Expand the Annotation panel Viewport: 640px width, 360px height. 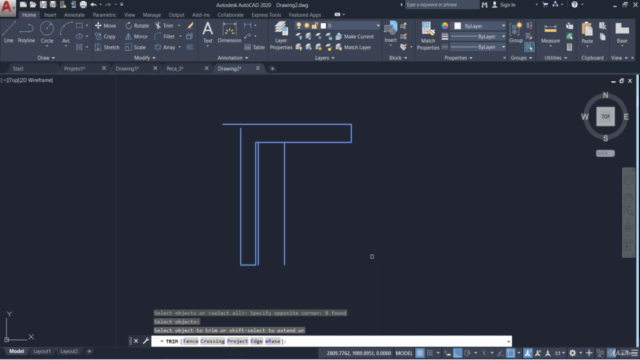point(233,58)
